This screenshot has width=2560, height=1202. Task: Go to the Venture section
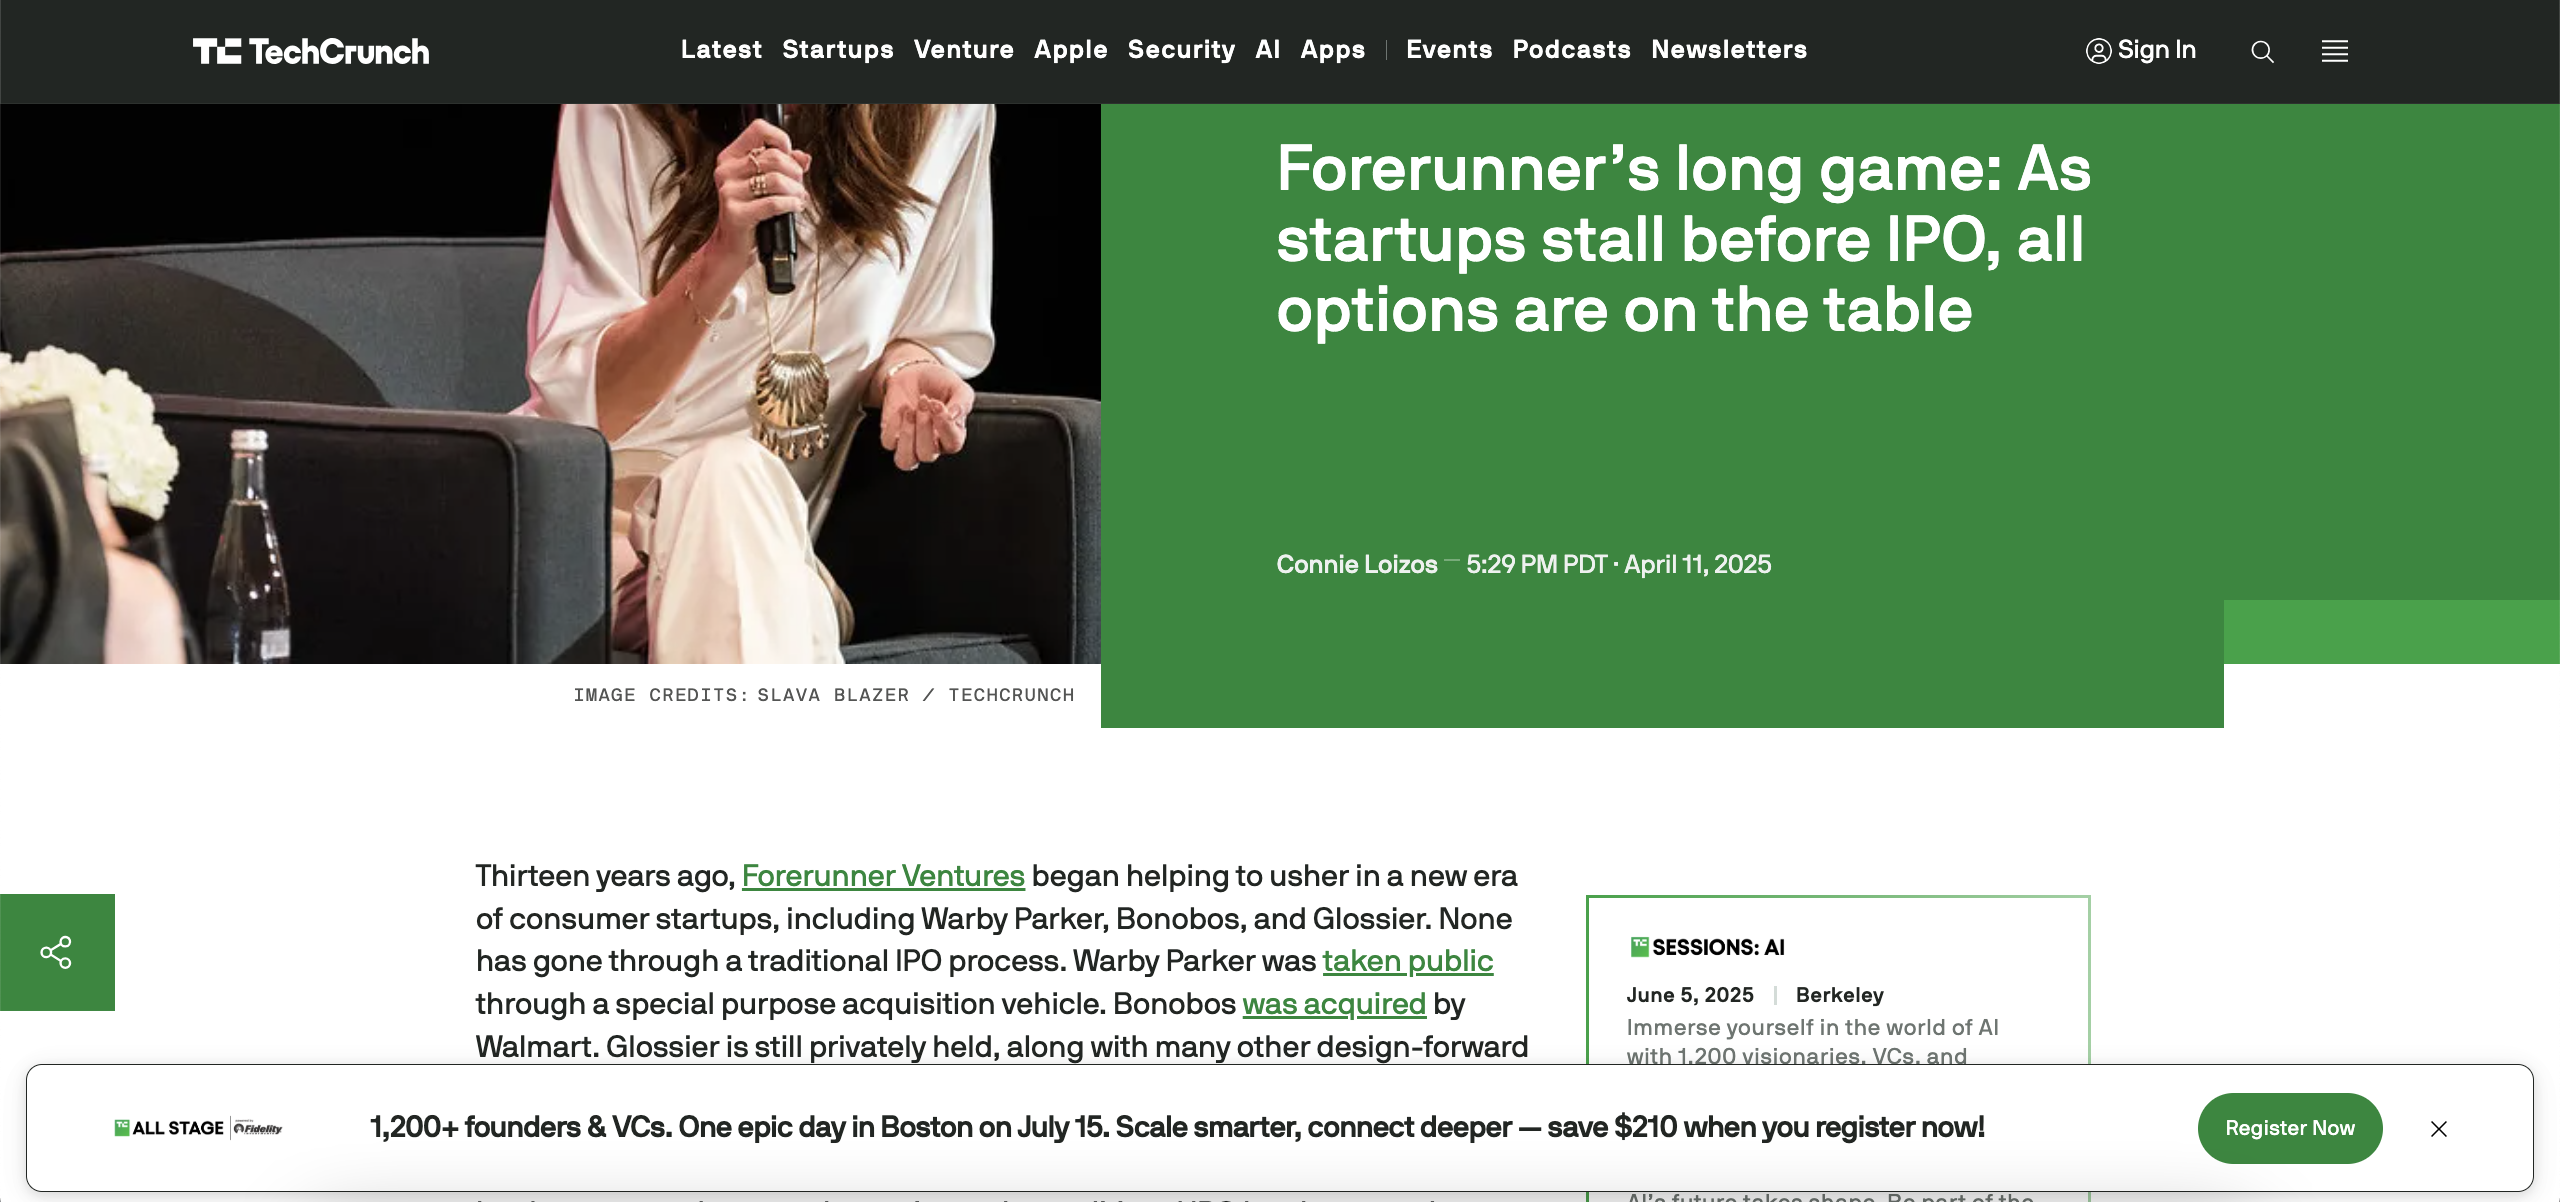tap(963, 49)
